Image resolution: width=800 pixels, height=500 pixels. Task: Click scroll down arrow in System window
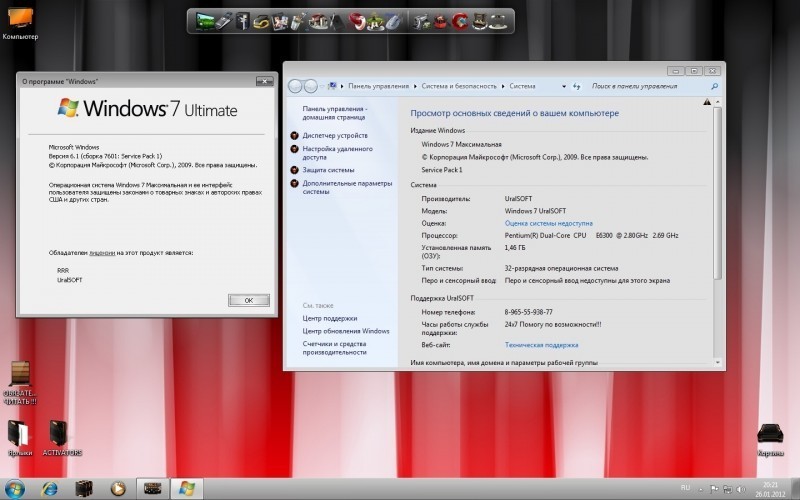pos(717,362)
